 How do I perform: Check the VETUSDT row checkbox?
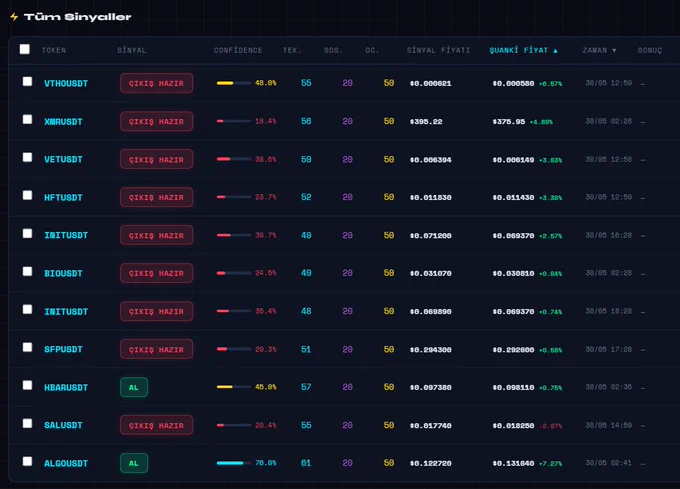pyautogui.click(x=27, y=157)
